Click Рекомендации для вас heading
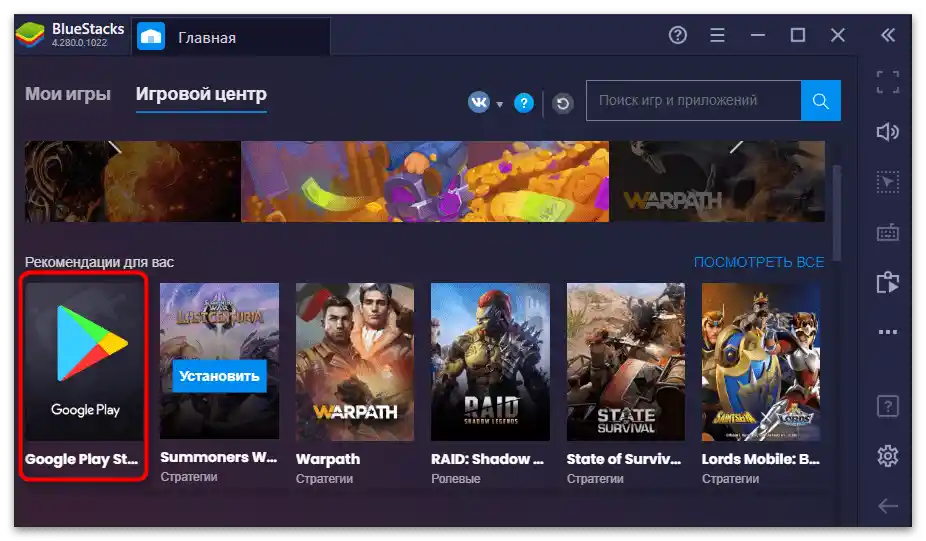 (99, 262)
